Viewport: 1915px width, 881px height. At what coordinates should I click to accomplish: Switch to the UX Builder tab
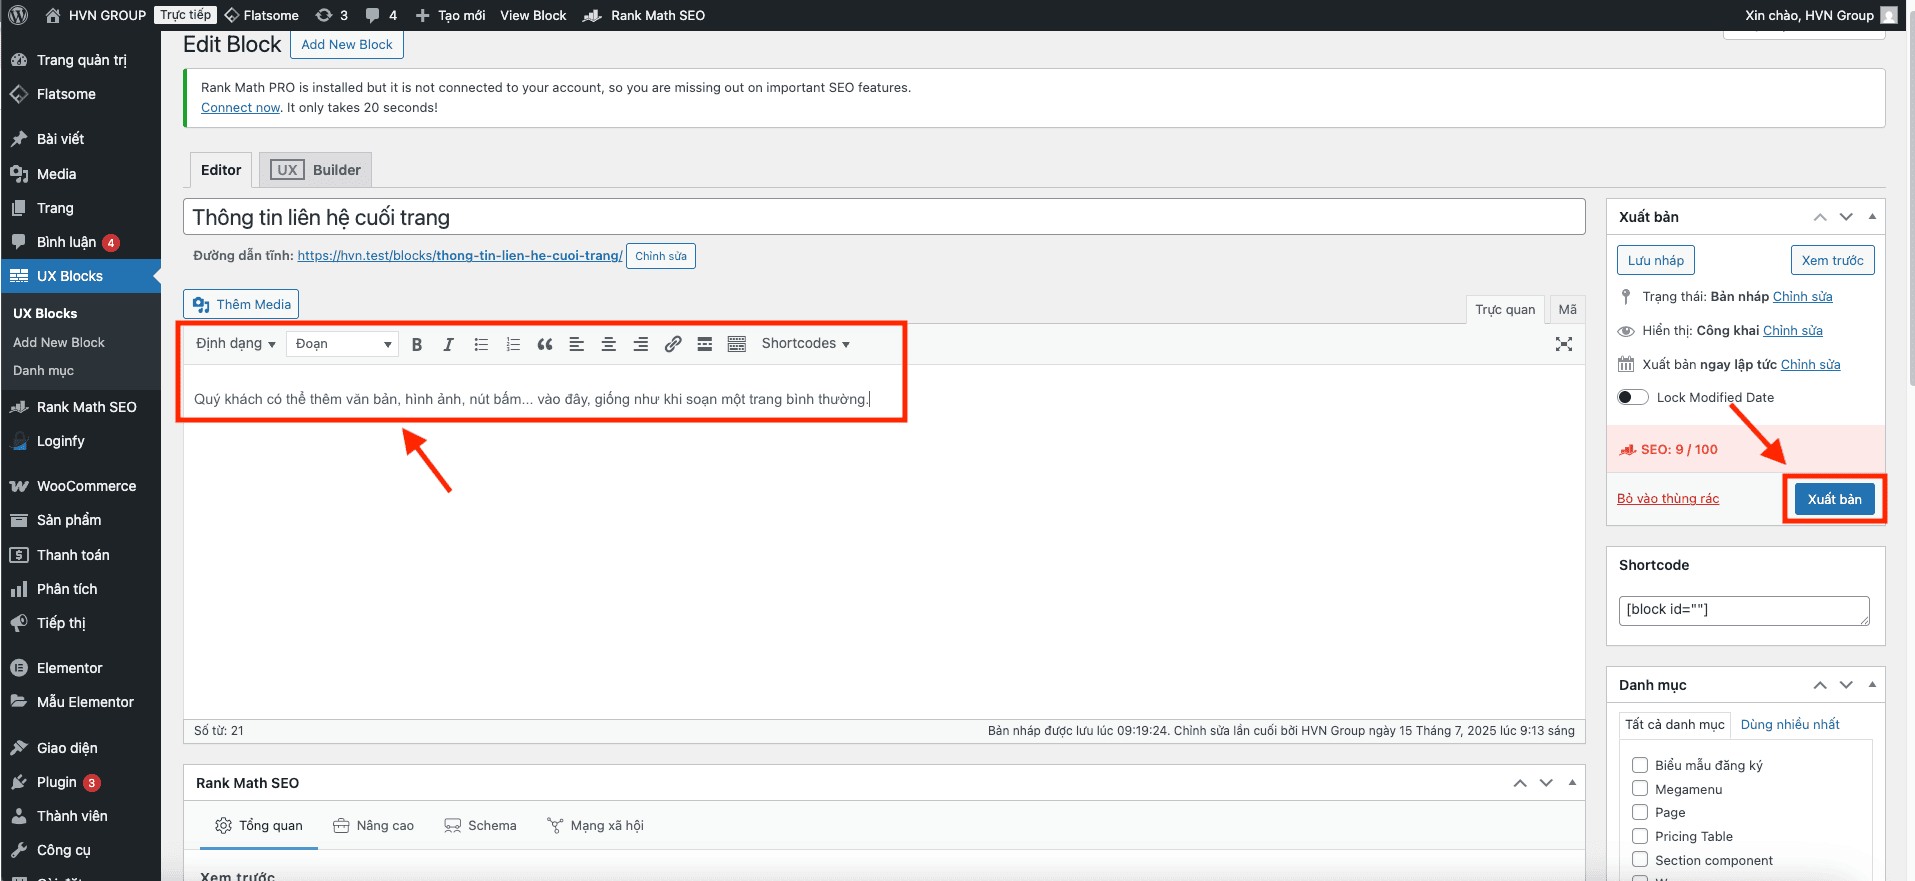pos(316,170)
